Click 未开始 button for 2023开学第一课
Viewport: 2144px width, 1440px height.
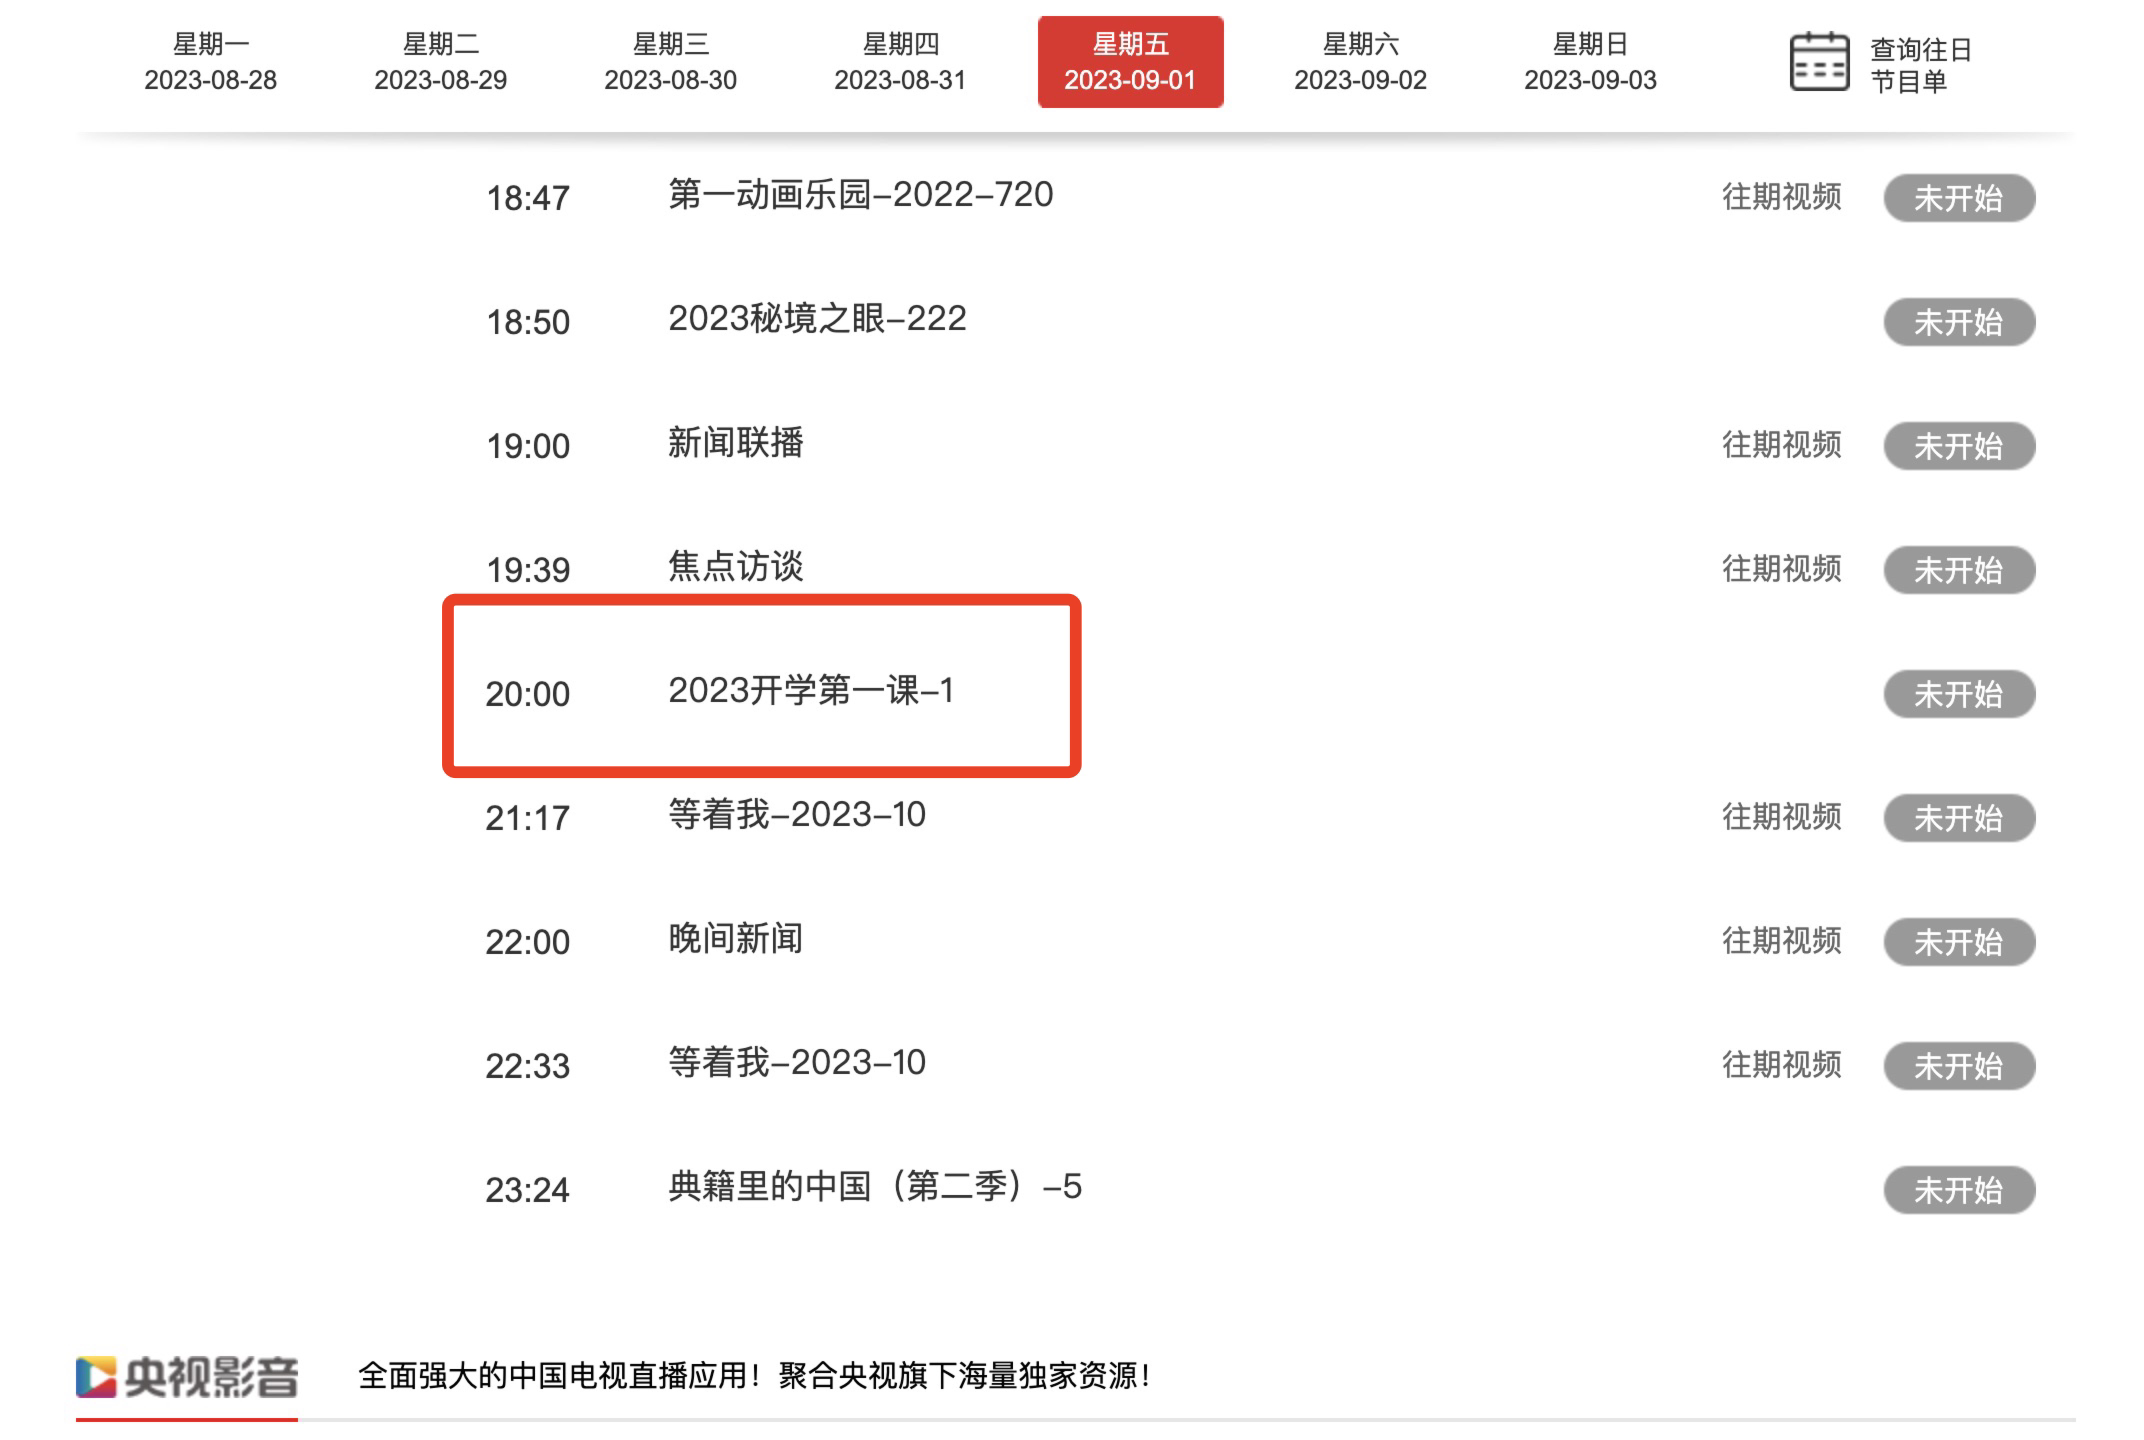tap(1958, 694)
